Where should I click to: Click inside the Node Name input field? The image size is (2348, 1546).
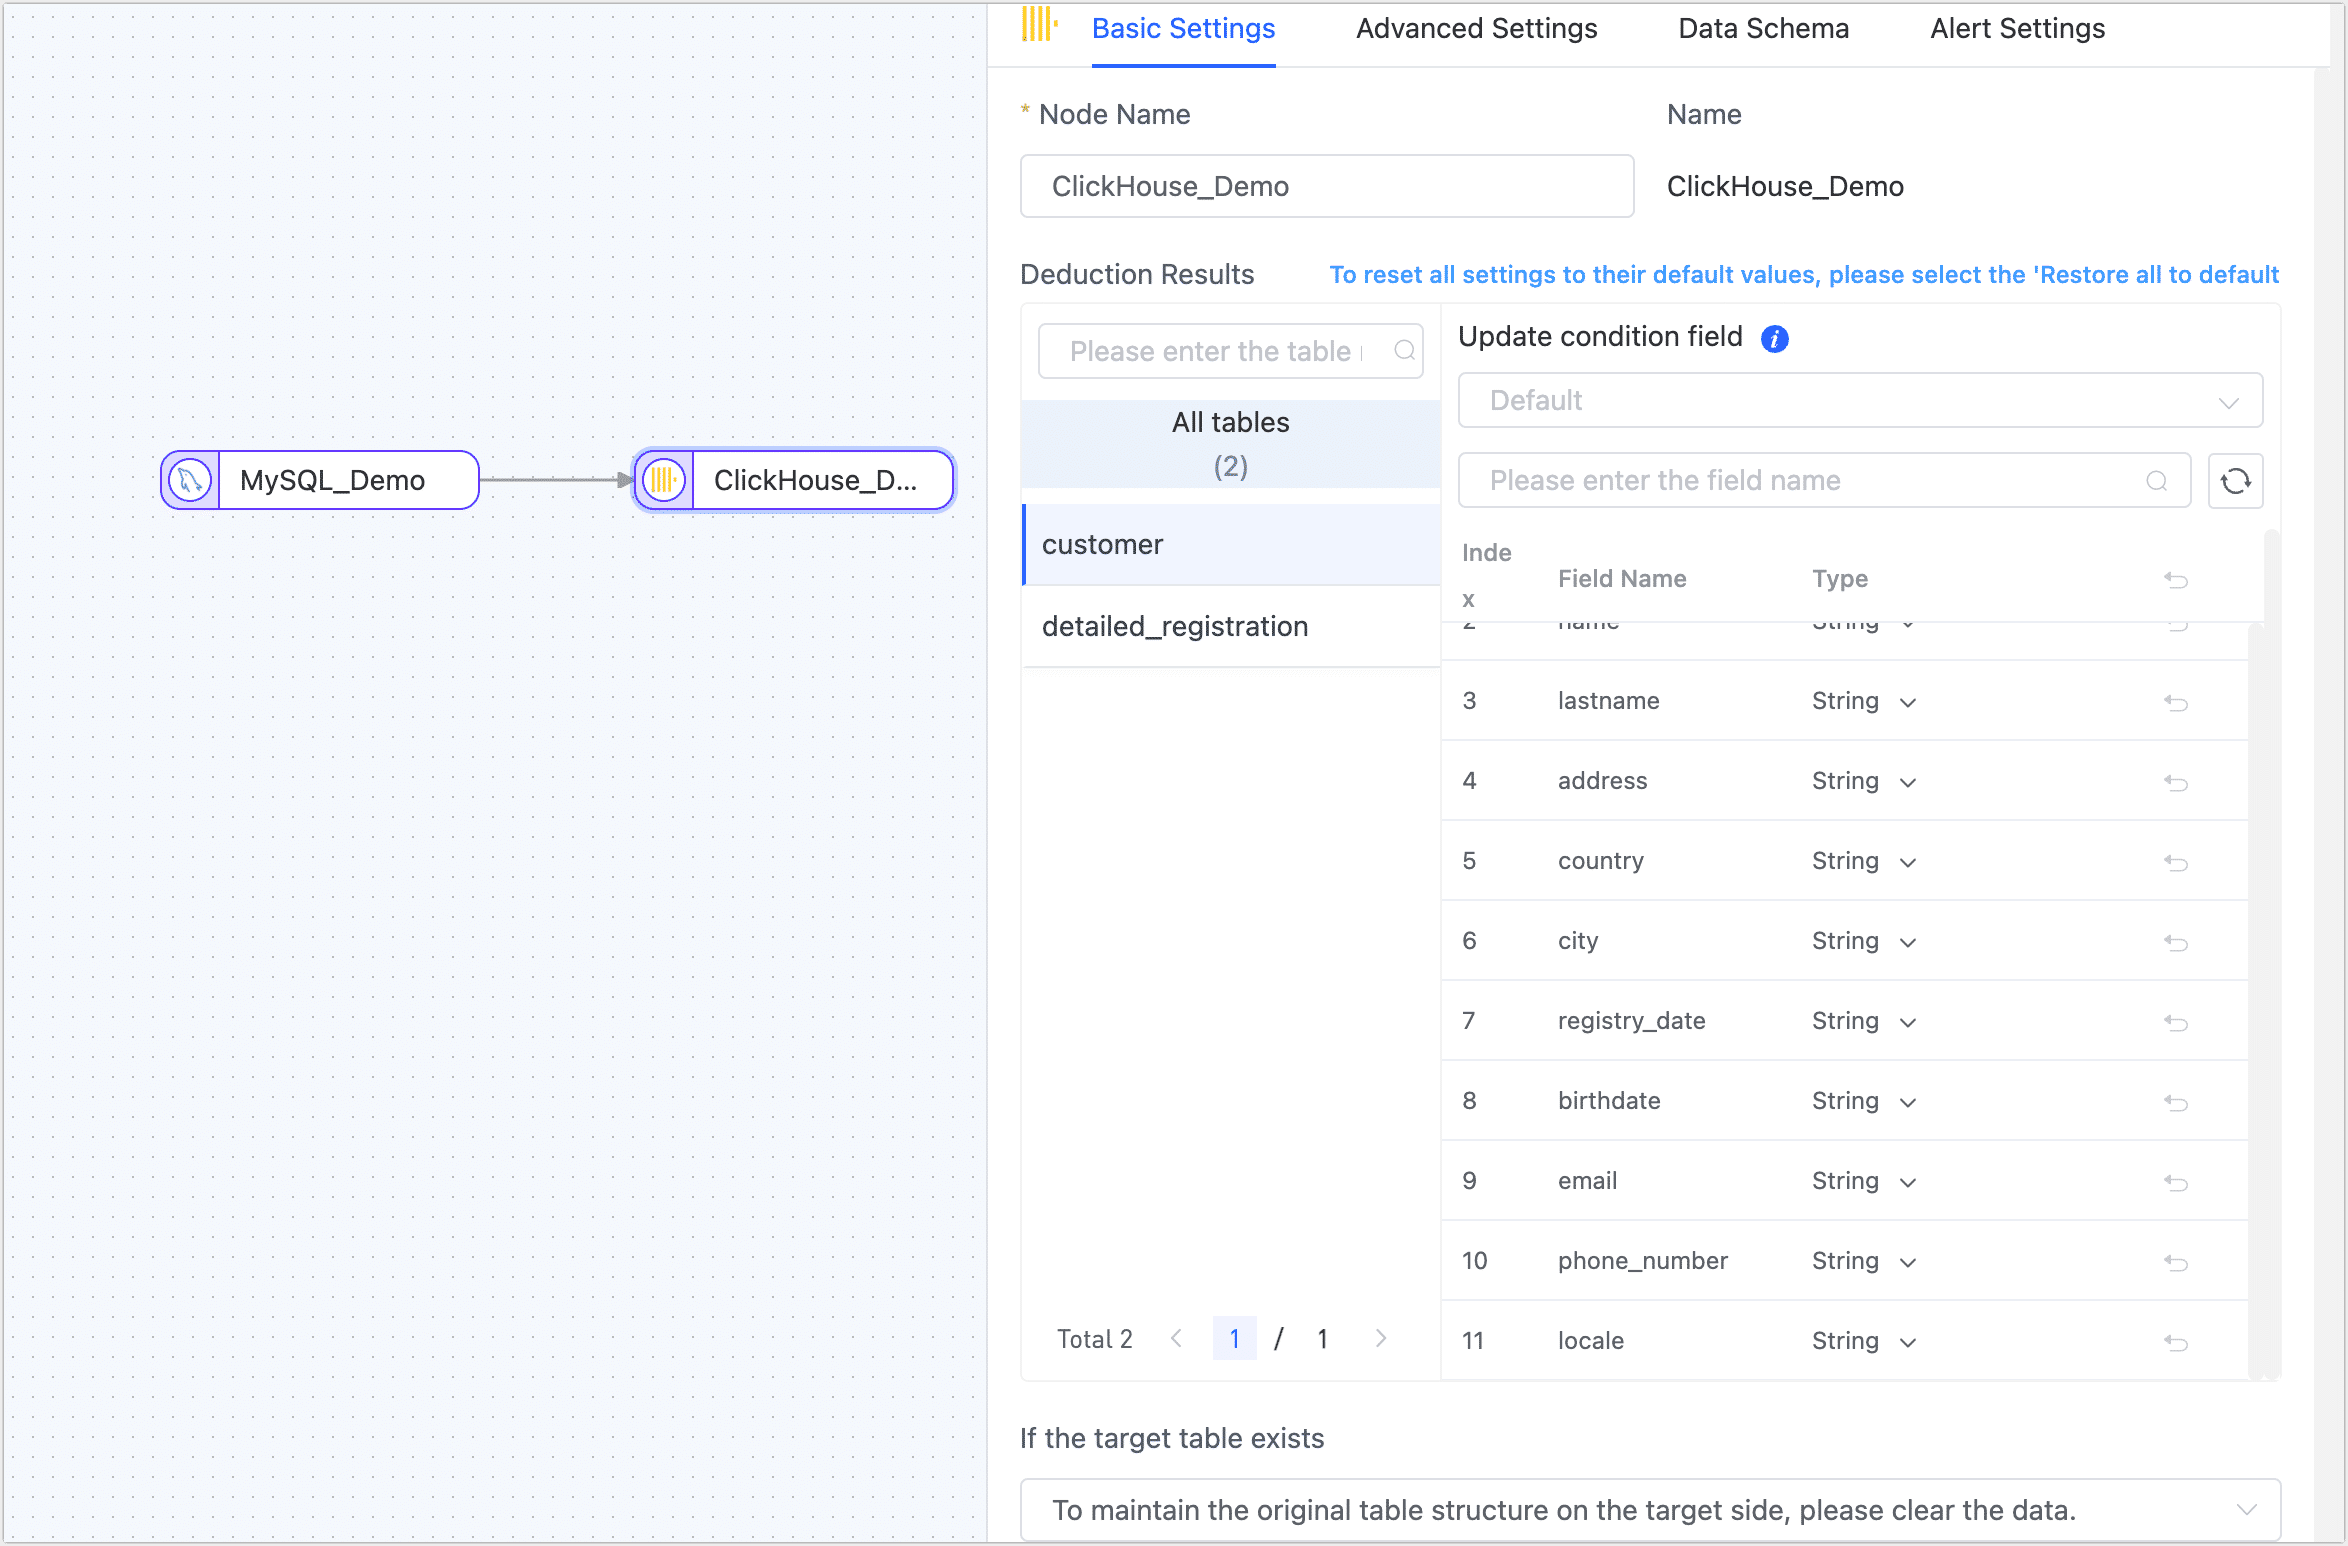tap(1326, 186)
